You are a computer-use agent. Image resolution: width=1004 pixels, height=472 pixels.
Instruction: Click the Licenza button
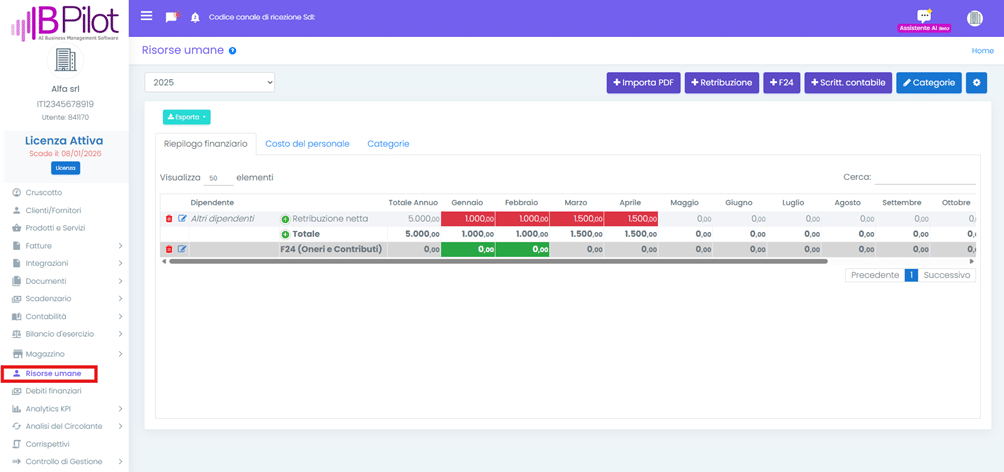[65, 168]
